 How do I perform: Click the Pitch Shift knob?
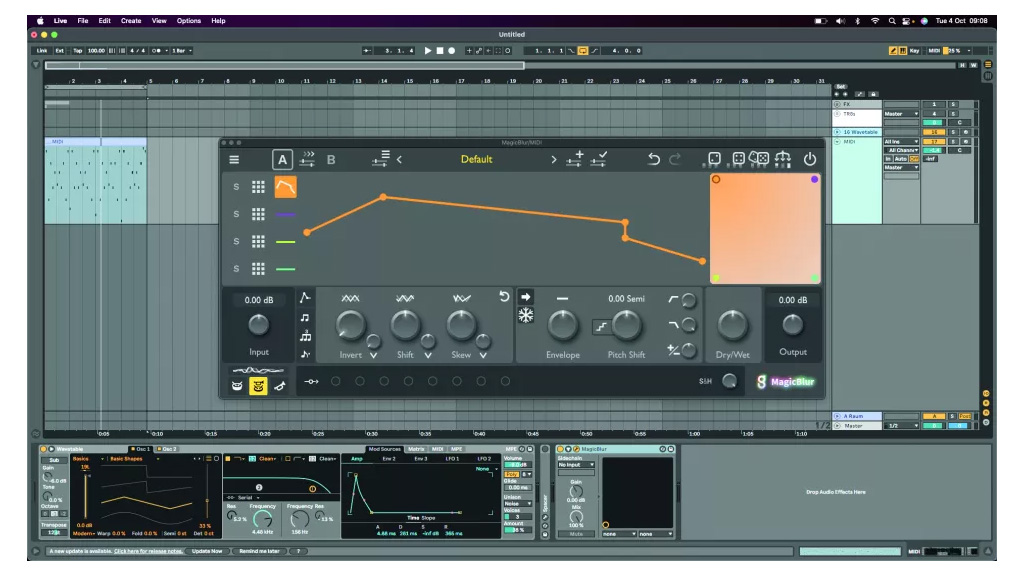pos(626,325)
